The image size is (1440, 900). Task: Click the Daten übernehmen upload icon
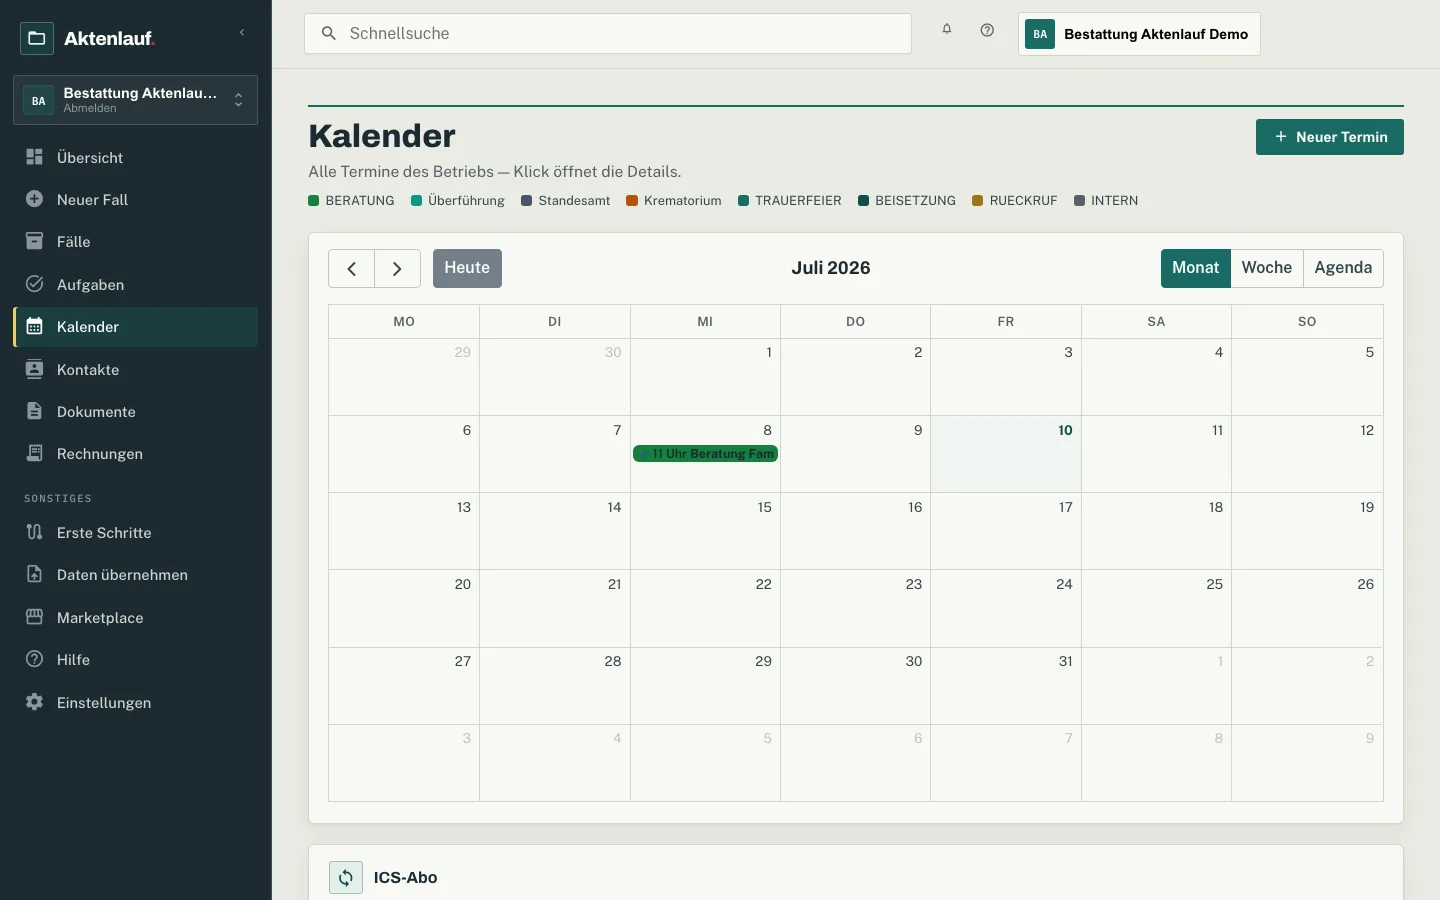coord(34,574)
